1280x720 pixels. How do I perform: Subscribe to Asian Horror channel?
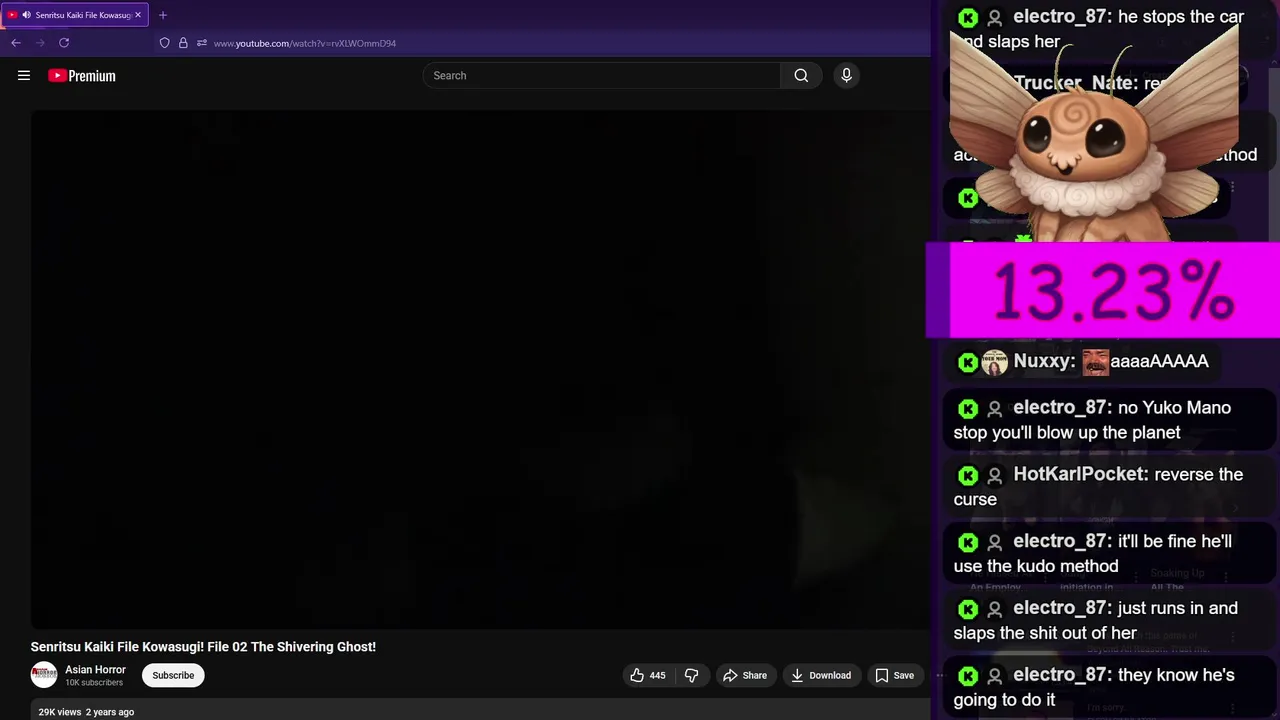[173, 675]
